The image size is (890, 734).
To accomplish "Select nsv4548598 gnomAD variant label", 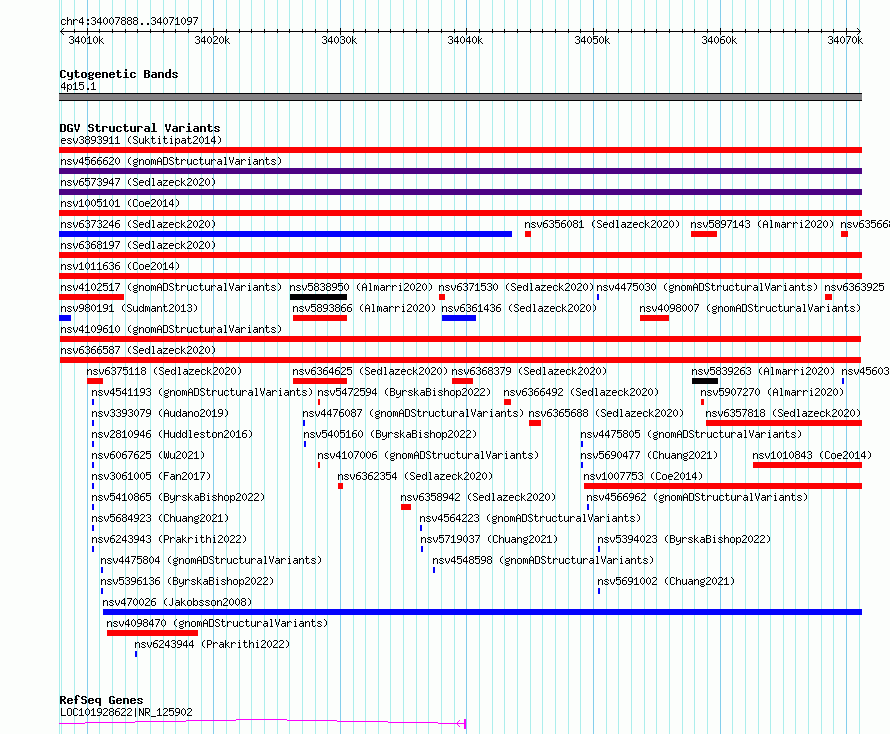I will pyautogui.click(x=543, y=560).
